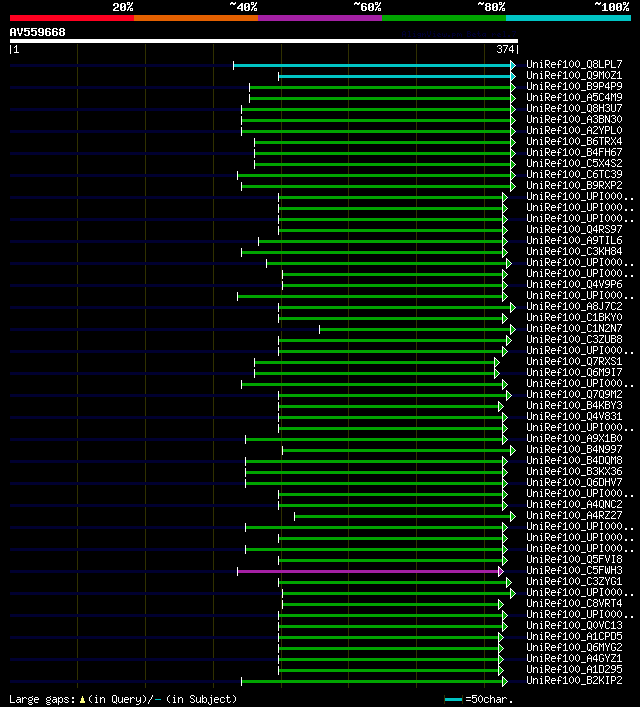This screenshot has width=640, height=707.
Task: Click hit label UniRef100_B4DQM8
Action: [x=574, y=460]
